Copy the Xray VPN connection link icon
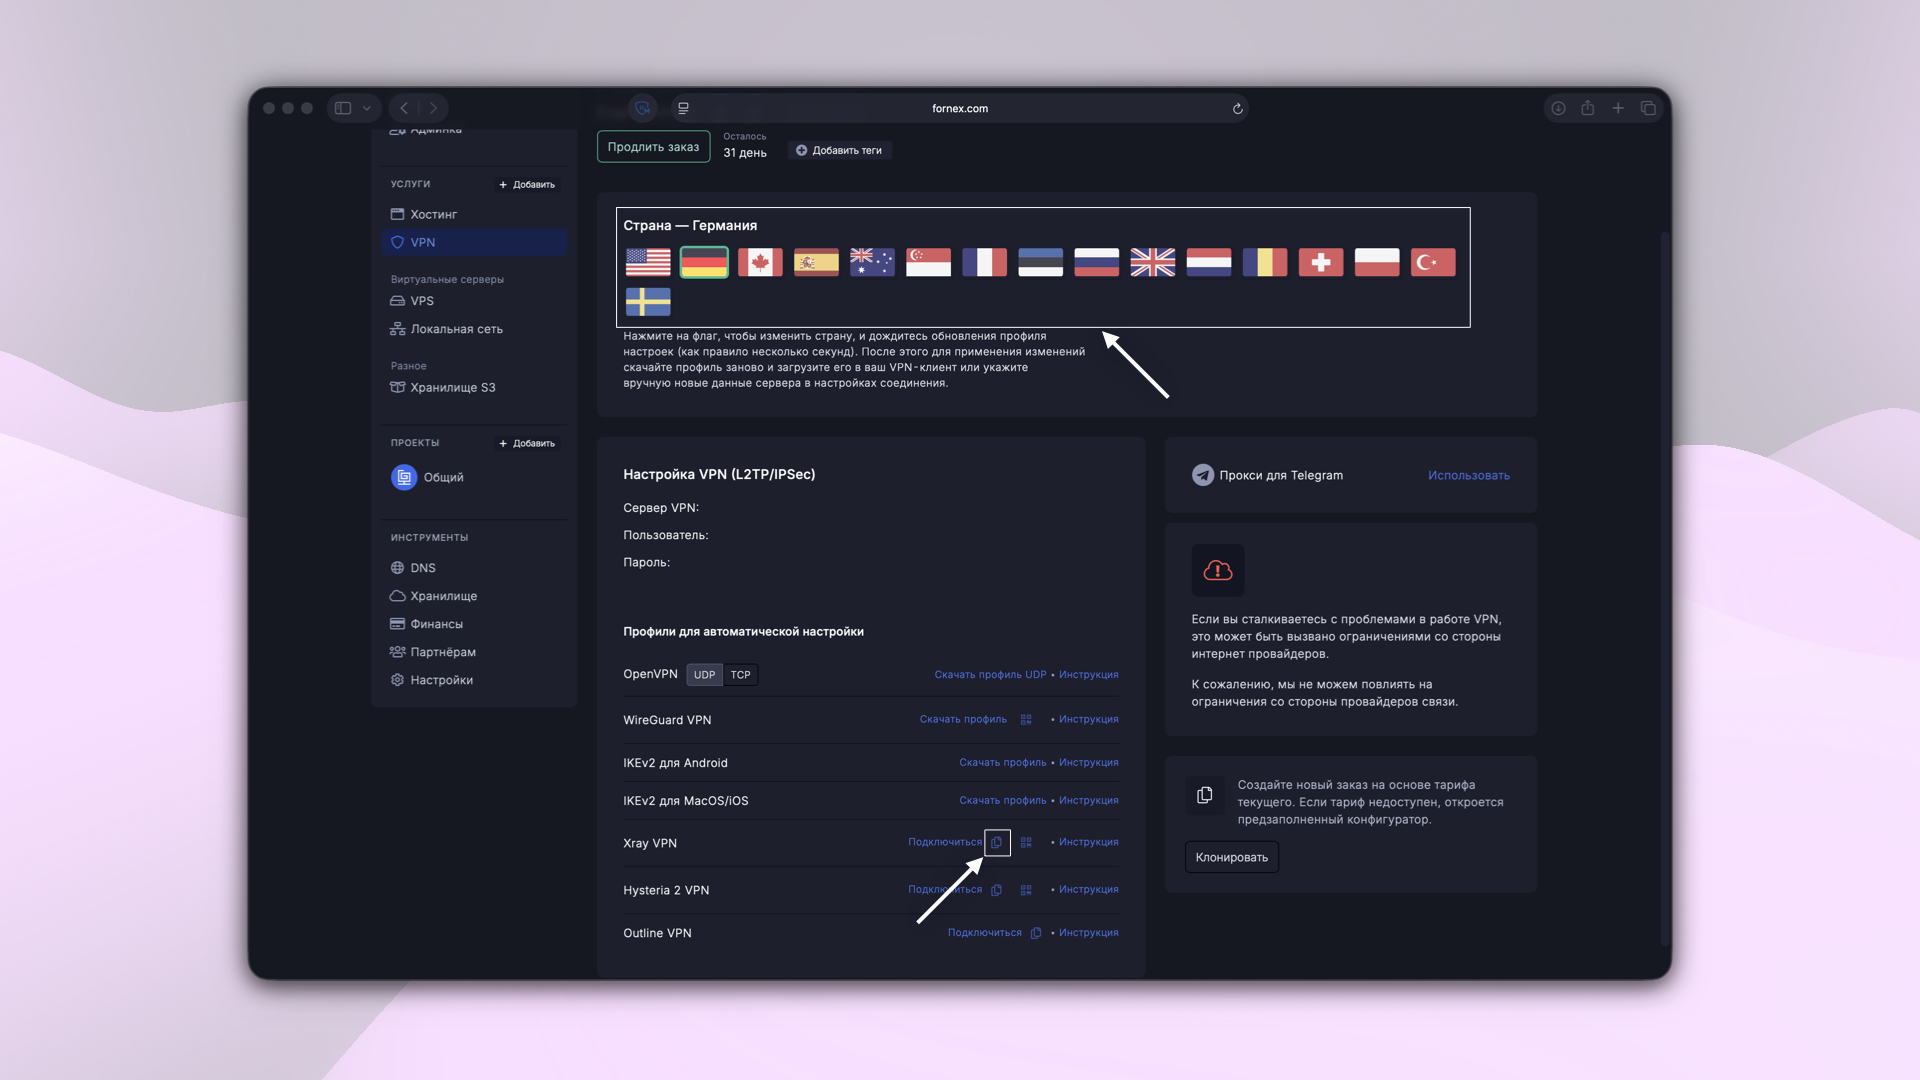 tap(997, 842)
